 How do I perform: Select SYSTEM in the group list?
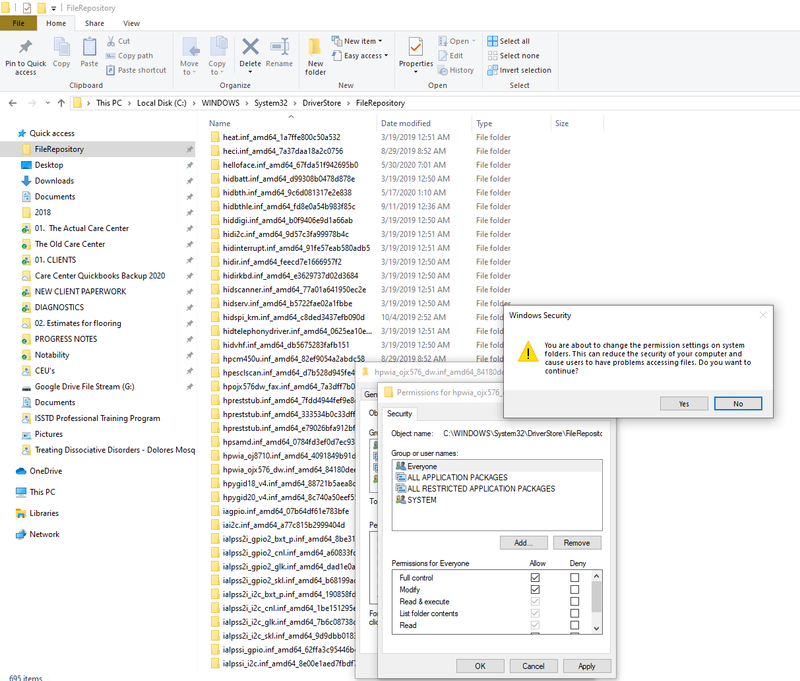[421, 500]
